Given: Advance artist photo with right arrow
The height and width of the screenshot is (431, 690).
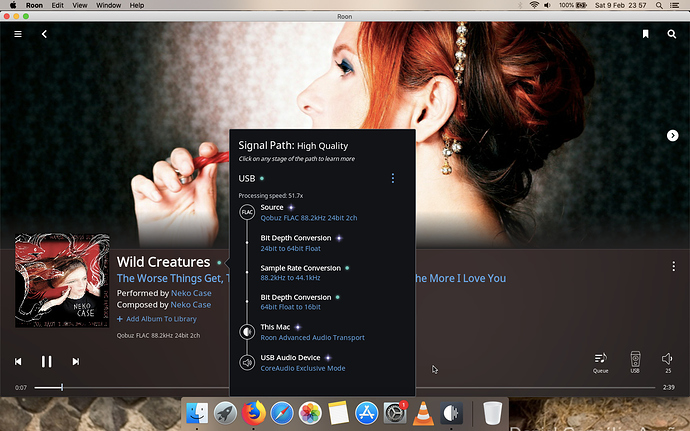Looking at the screenshot, I should (672, 136).
